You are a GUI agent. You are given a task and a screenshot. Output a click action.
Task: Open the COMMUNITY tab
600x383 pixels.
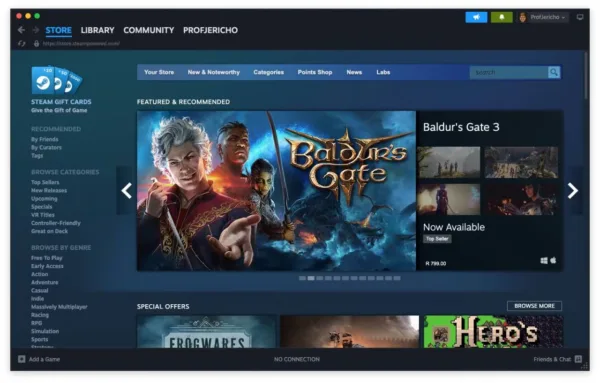pos(148,30)
